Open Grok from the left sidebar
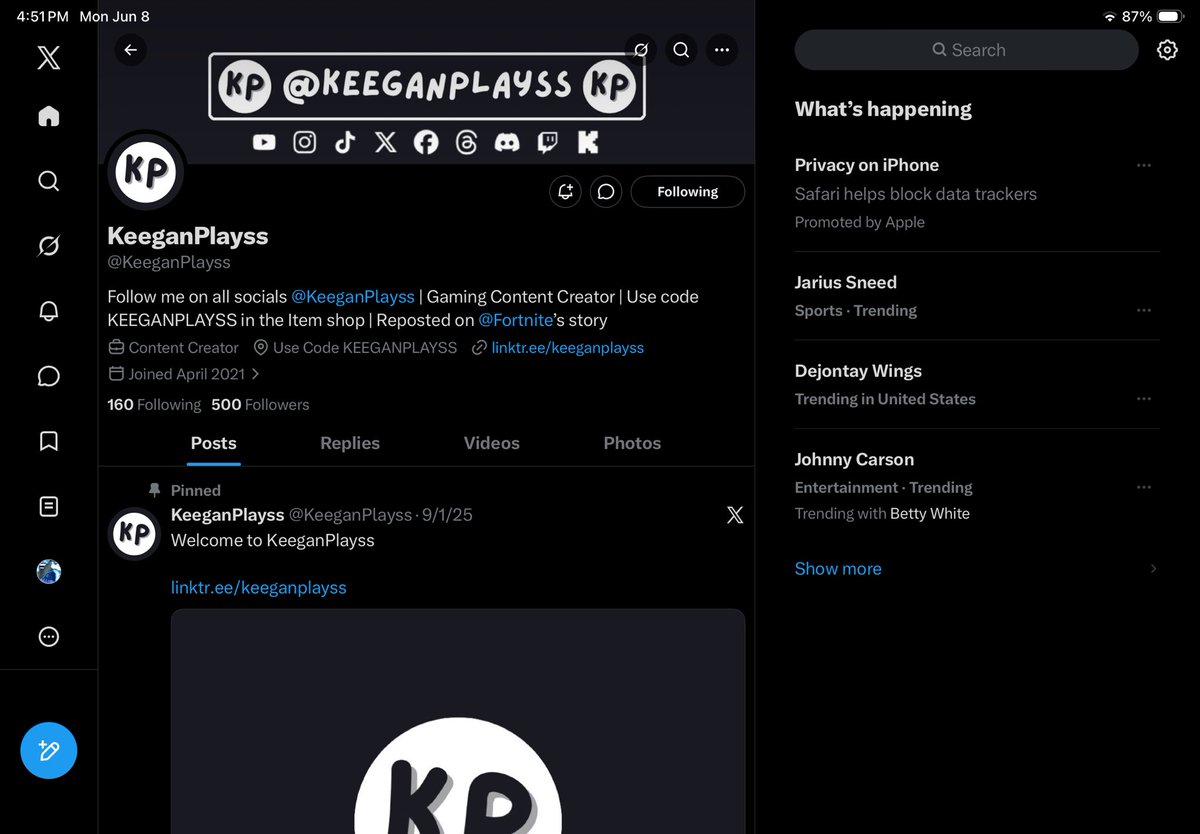 click(x=48, y=246)
